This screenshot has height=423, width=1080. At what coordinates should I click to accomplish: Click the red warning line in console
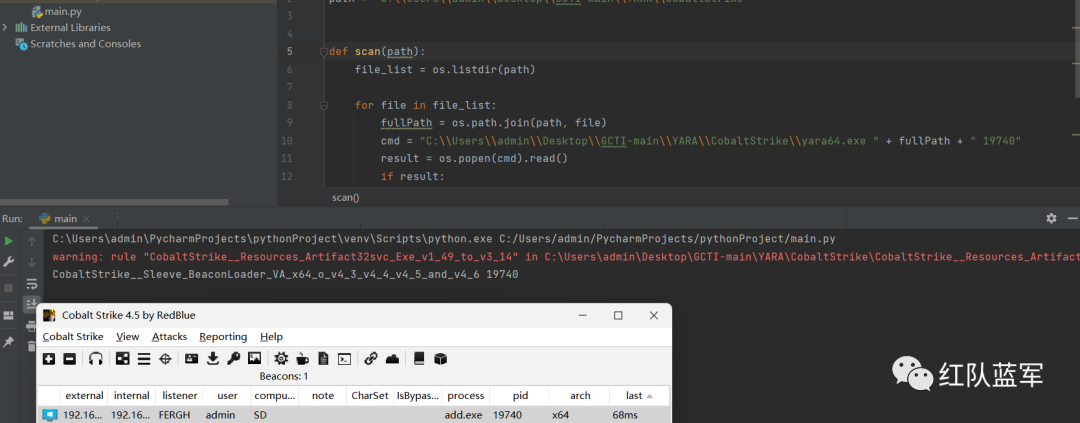click(x=565, y=256)
